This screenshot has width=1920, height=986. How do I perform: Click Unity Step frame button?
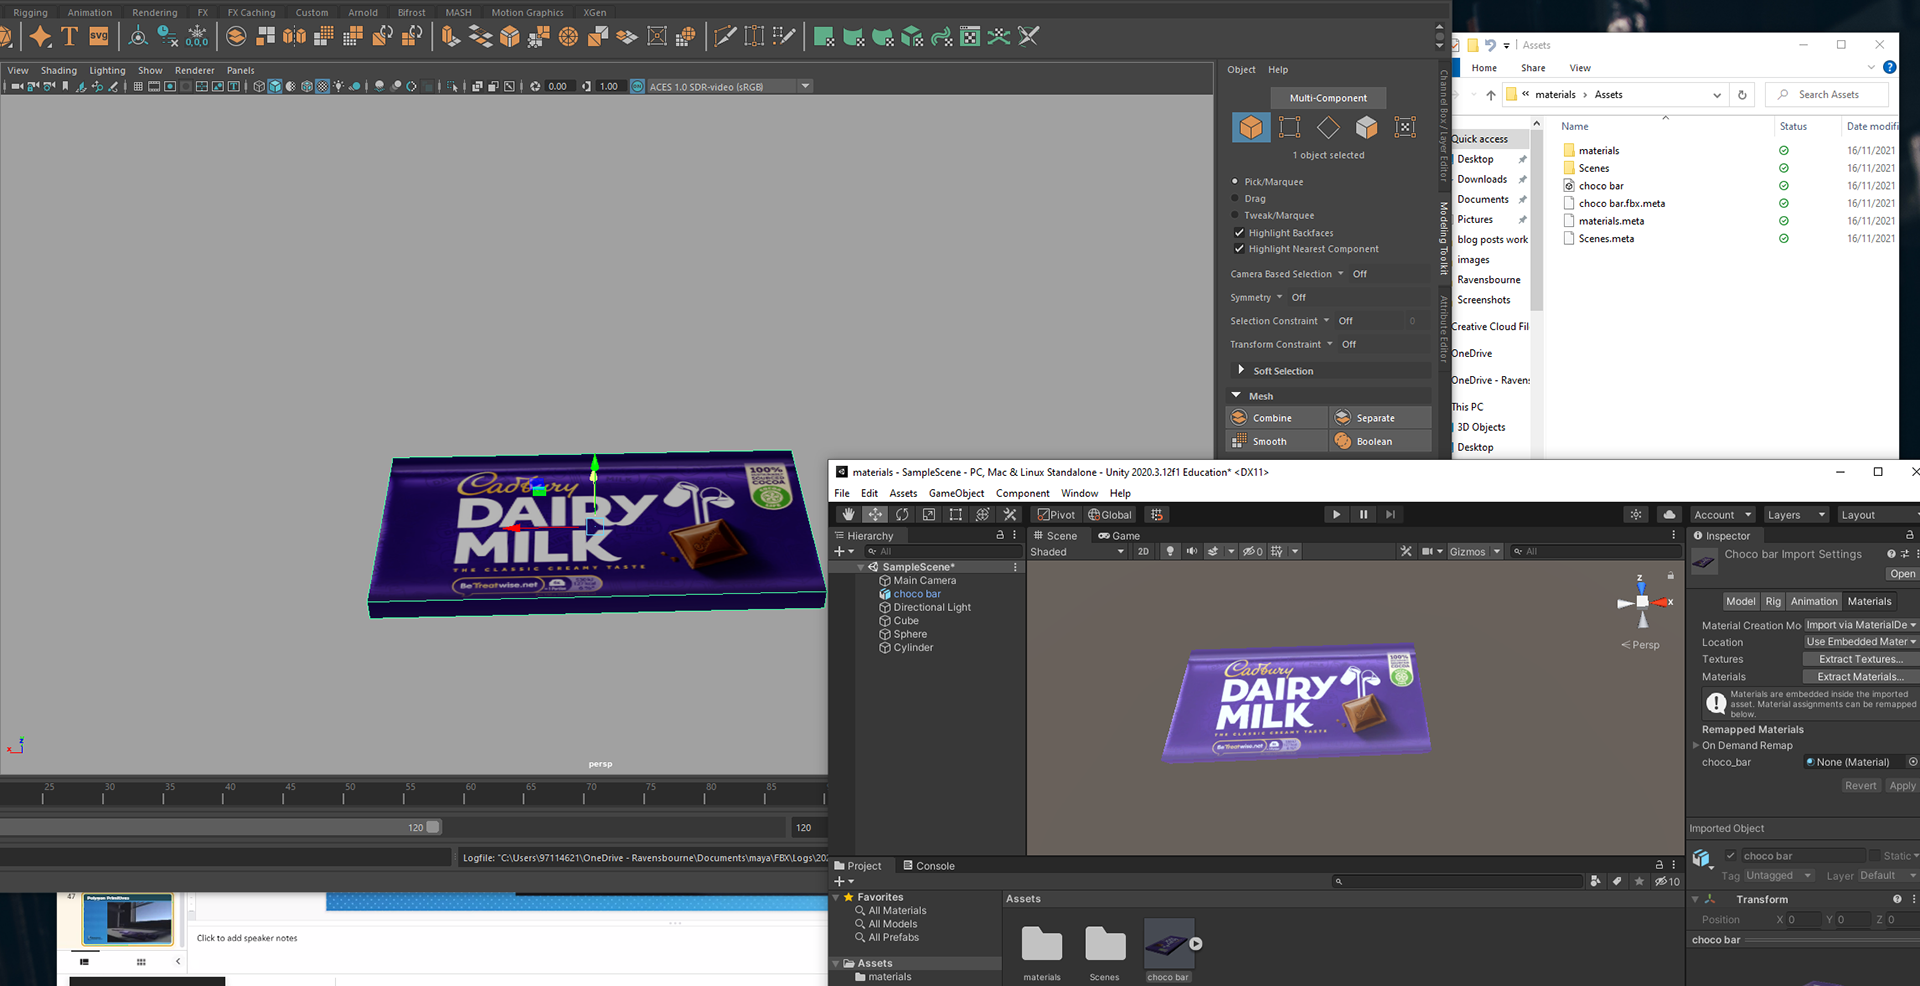(1390, 515)
